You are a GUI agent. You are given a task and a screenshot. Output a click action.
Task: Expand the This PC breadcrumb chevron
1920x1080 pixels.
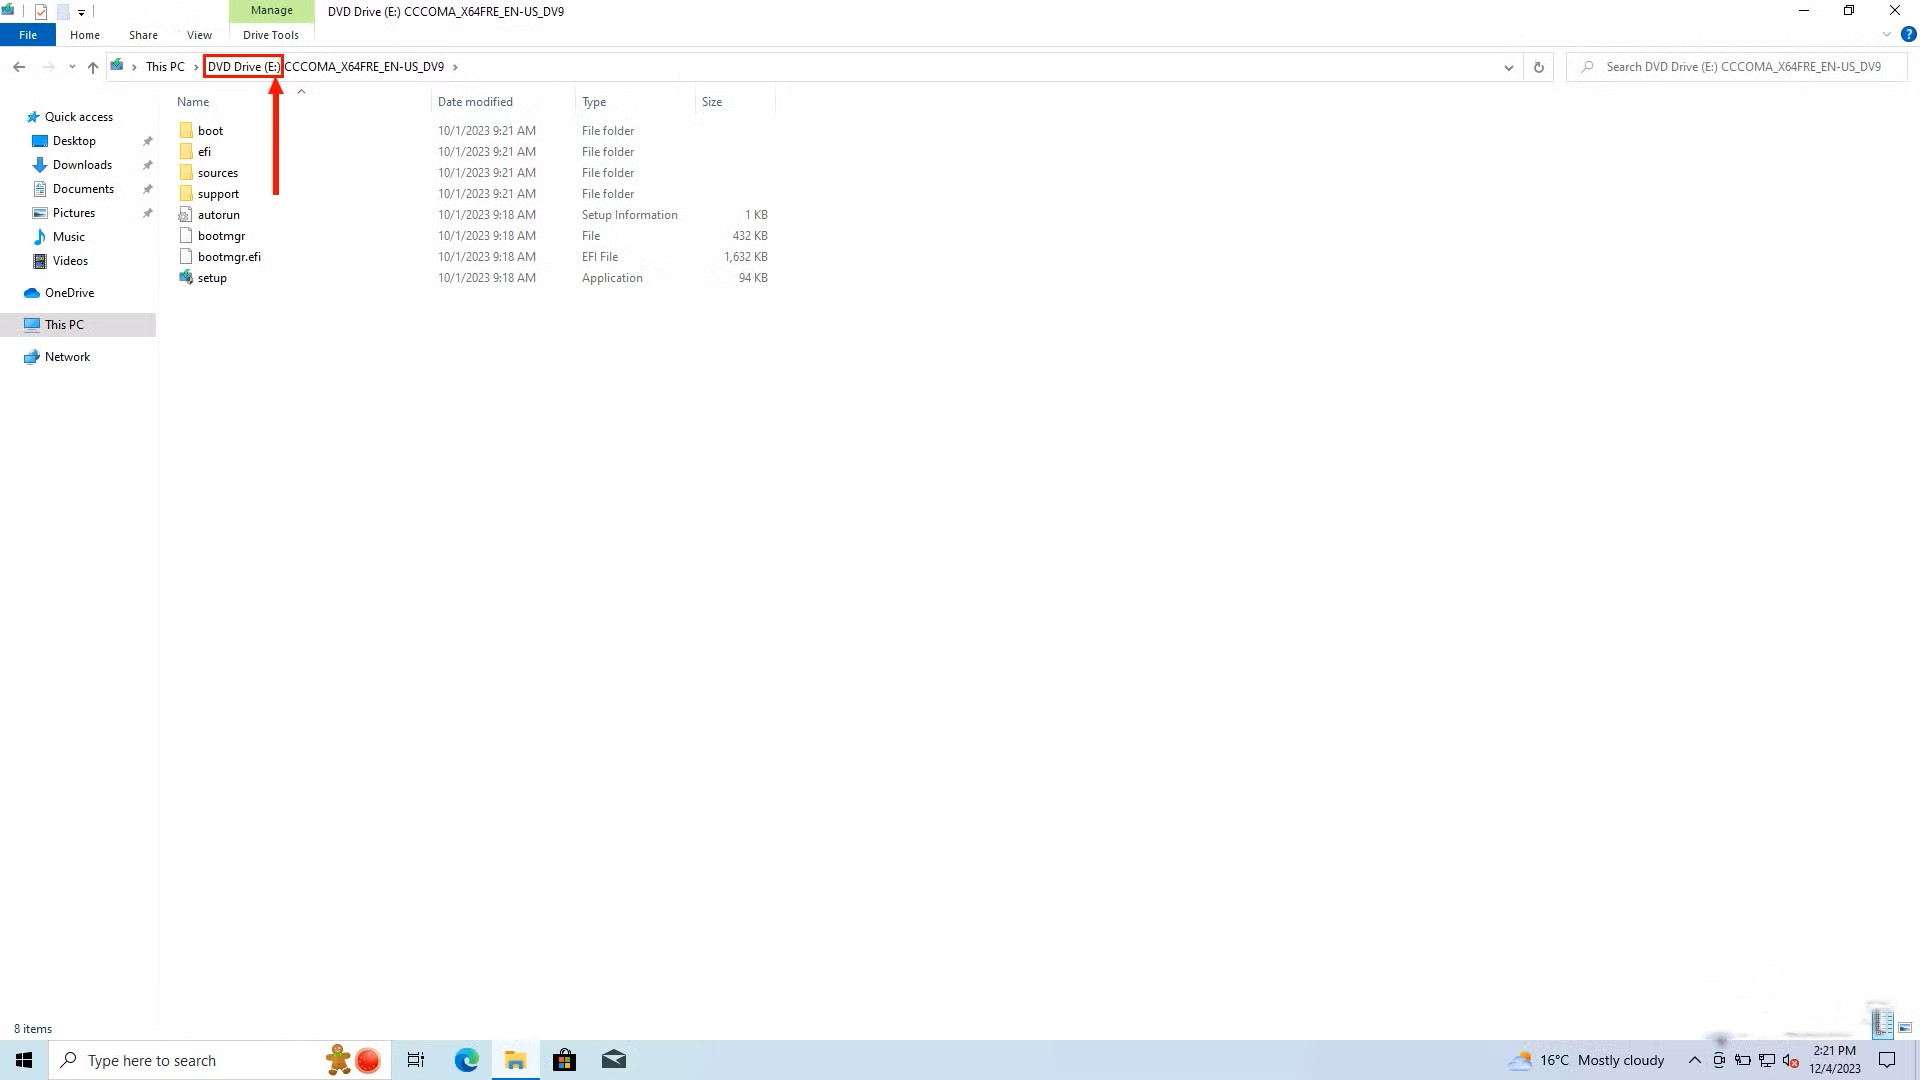(x=195, y=67)
